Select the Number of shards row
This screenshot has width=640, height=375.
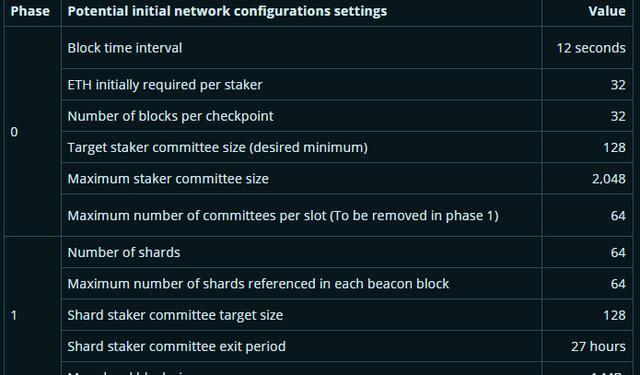347,252
